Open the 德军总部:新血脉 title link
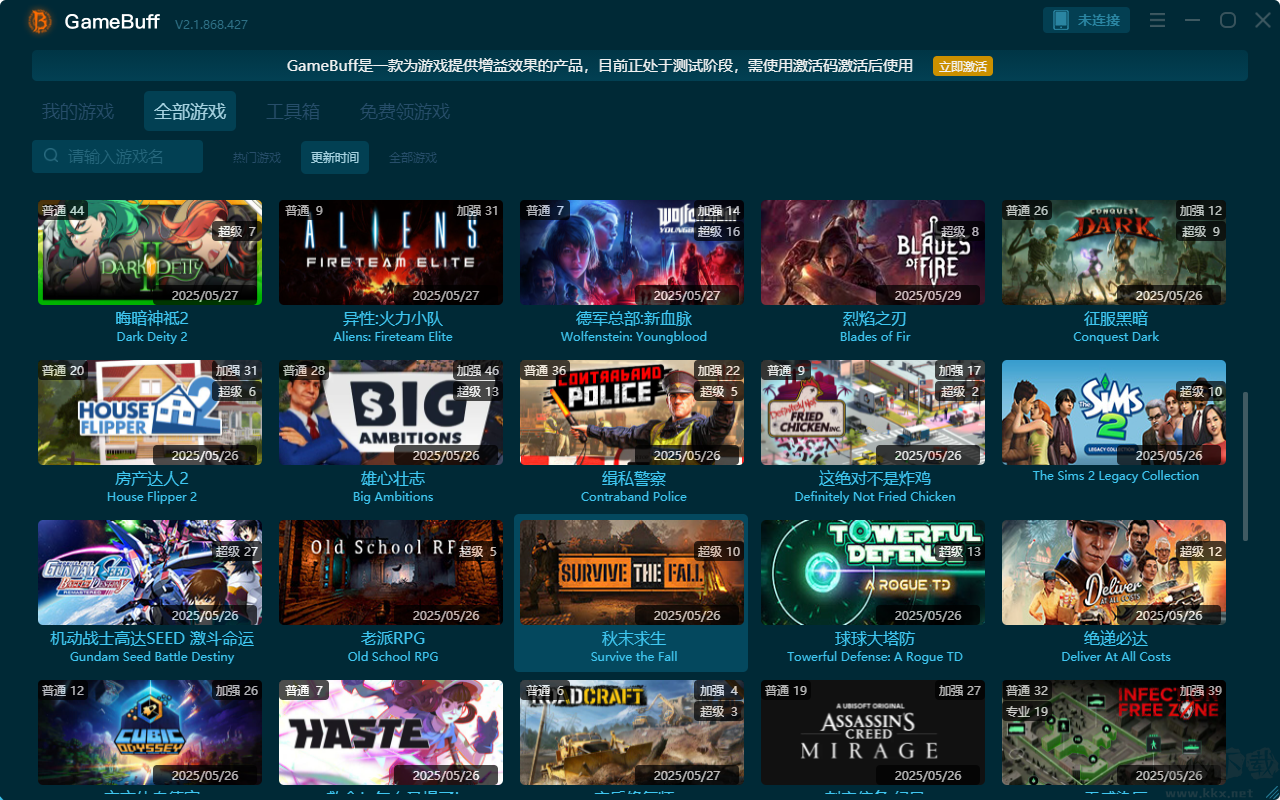The width and height of the screenshot is (1280, 800). pyautogui.click(x=634, y=318)
